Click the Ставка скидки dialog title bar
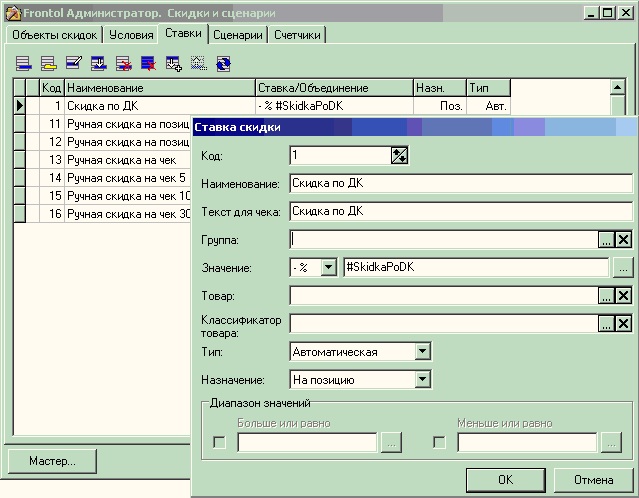This screenshot has height=498, width=639. [x=414, y=127]
